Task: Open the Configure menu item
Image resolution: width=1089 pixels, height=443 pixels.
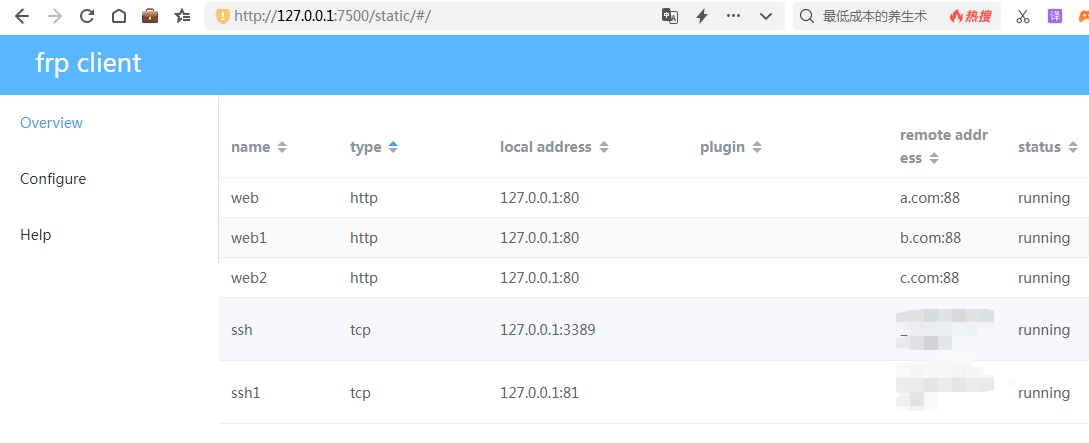Action: click(x=53, y=179)
